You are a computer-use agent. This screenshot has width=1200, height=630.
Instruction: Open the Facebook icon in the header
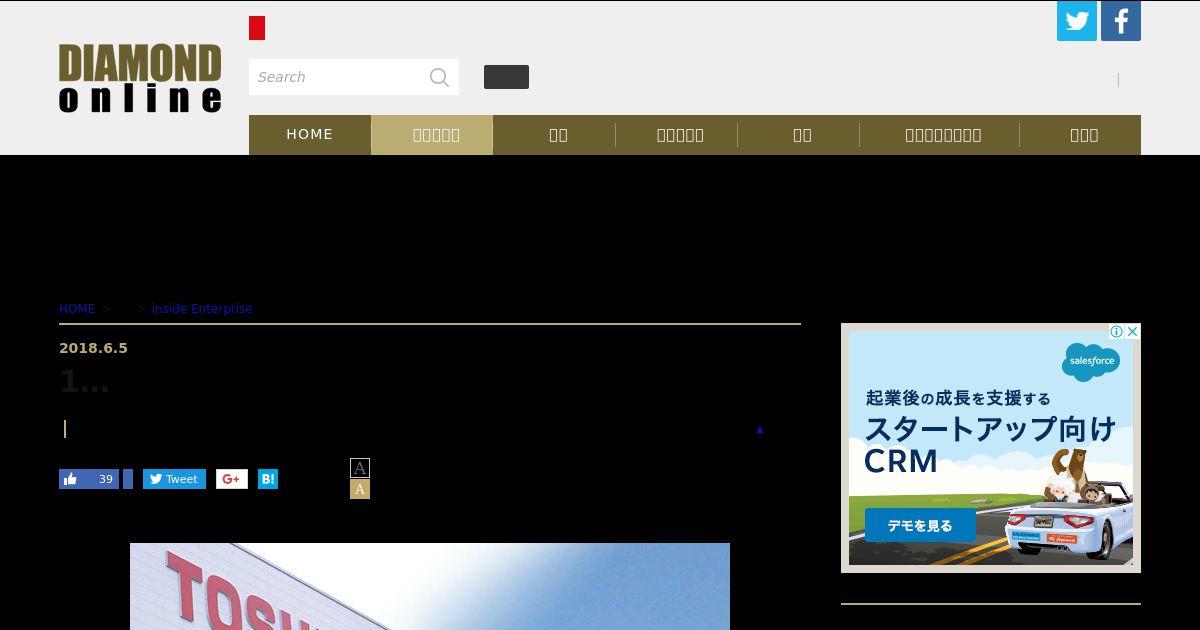(x=1121, y=21)
